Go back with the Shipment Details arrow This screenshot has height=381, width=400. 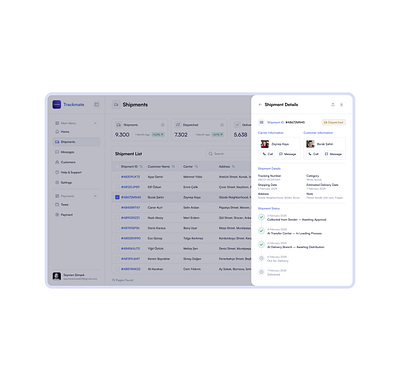coord(260,105)
